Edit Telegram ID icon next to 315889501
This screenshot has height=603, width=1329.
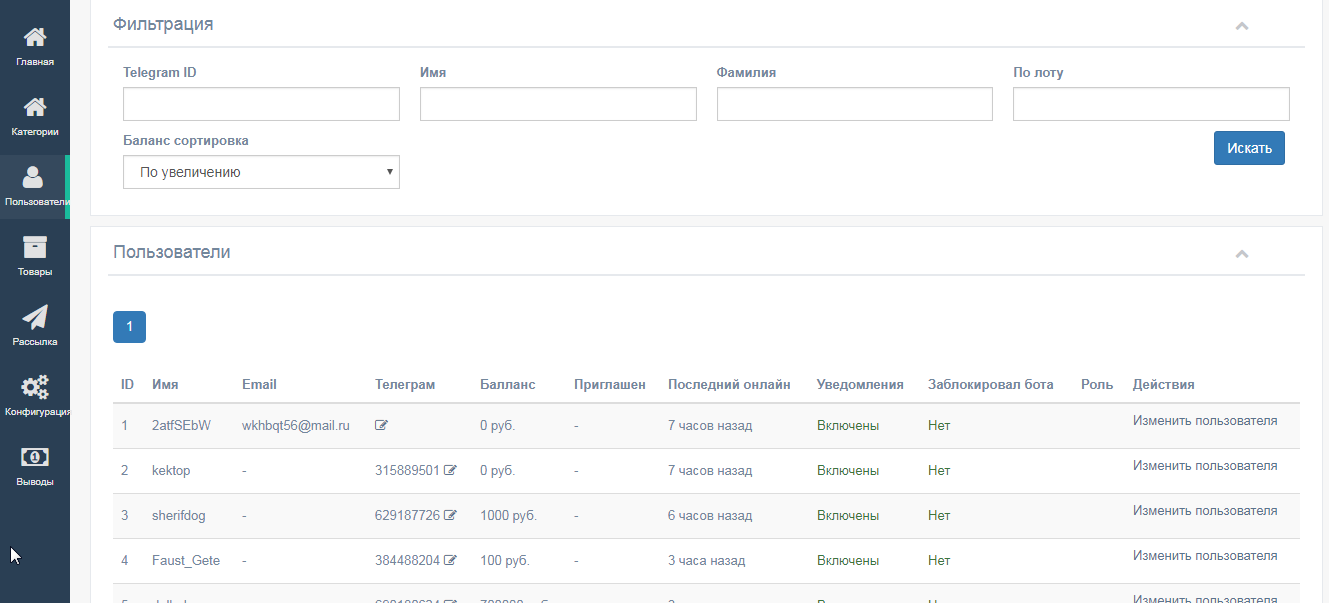tap(450, 470)
